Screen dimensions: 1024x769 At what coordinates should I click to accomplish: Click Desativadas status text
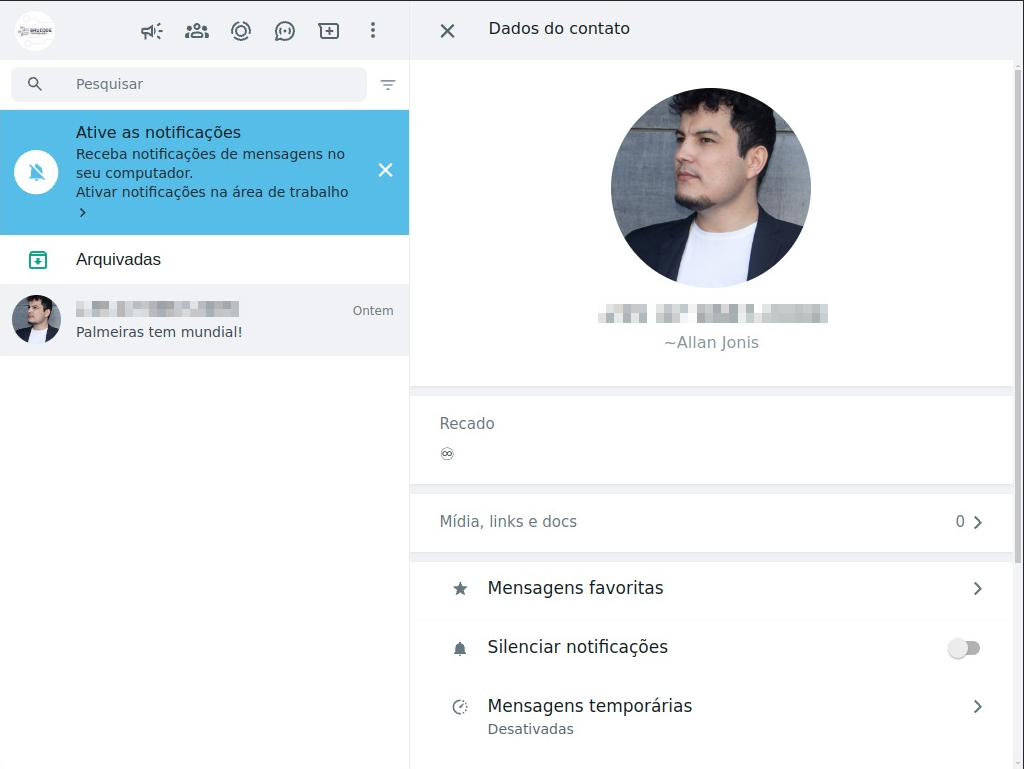(530, 729)
